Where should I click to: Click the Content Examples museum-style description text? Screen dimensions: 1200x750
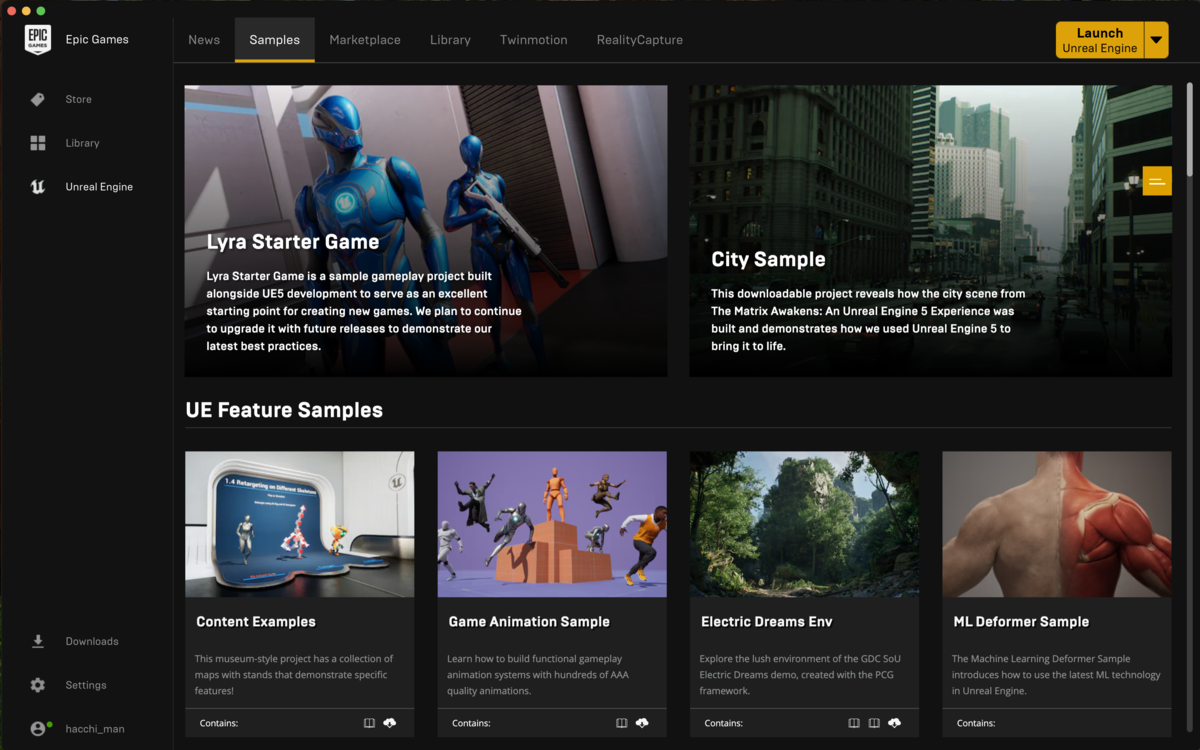pyautogui.click(x=294, y=675)
